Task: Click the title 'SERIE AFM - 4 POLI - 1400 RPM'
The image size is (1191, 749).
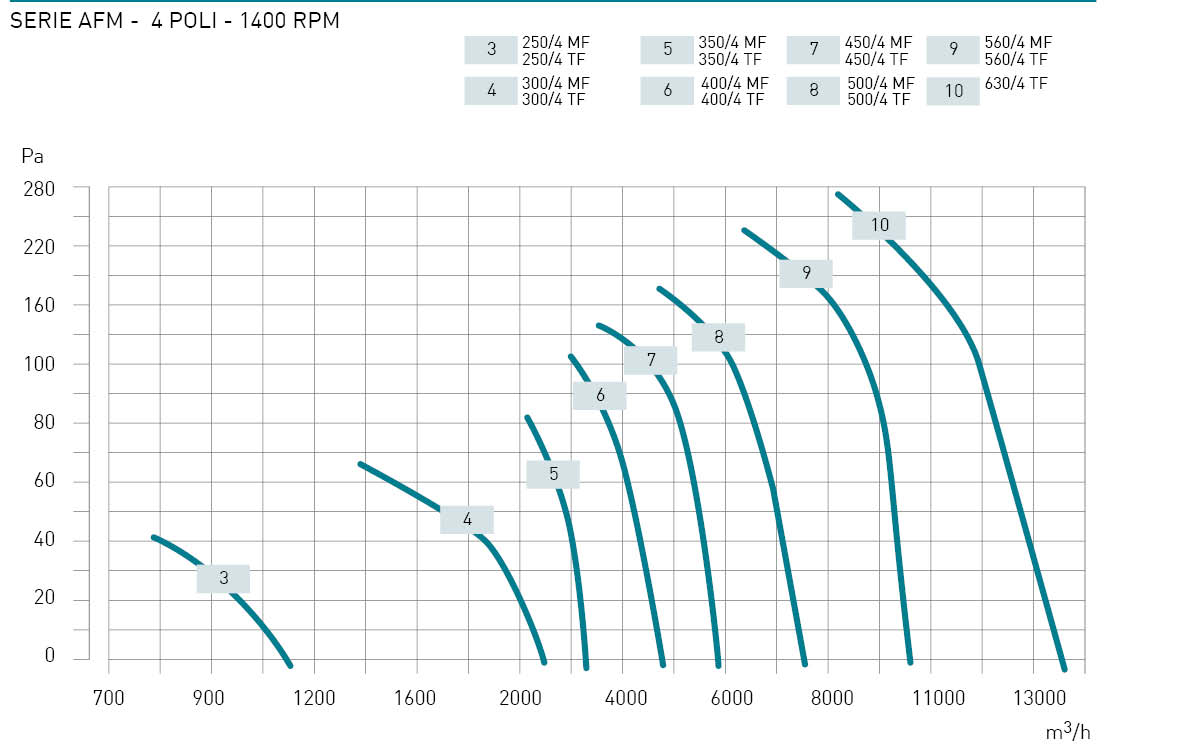Action: [175, 21]
